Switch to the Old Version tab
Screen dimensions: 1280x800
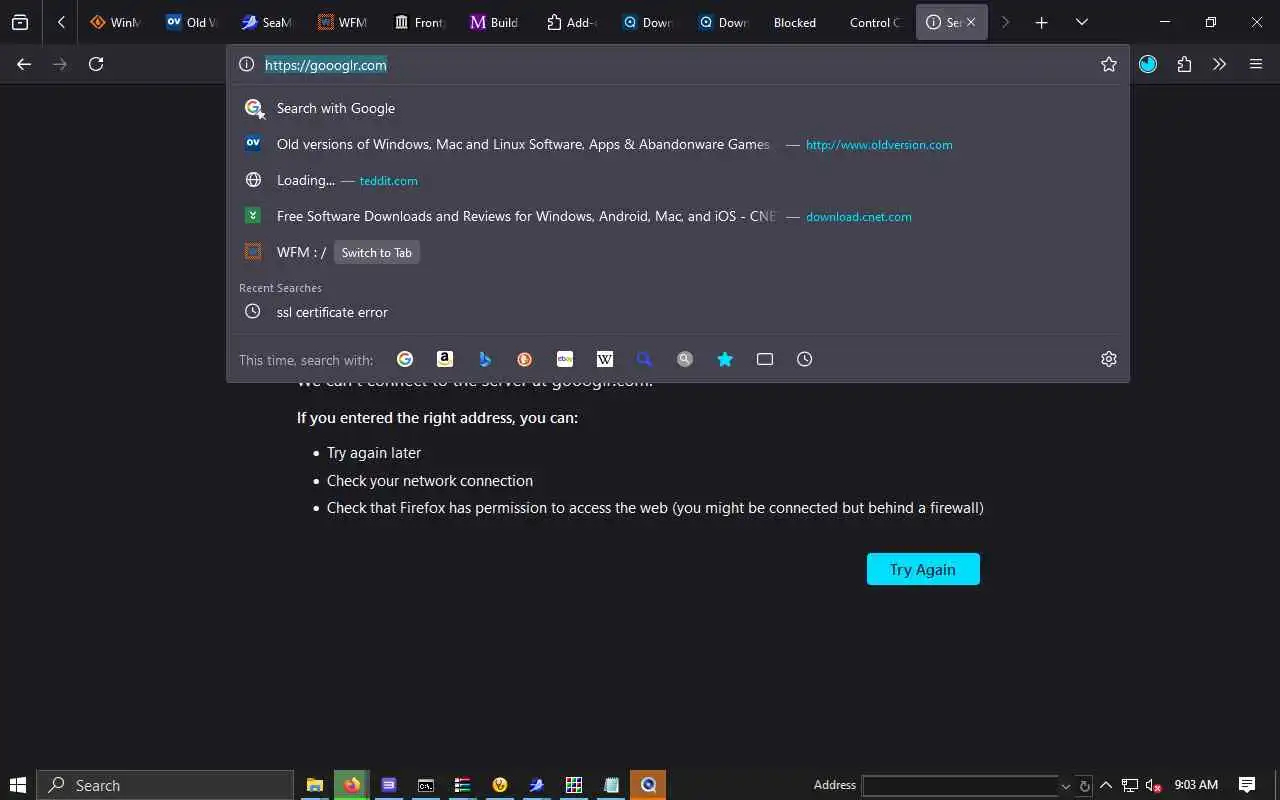[x=192, y=22]
